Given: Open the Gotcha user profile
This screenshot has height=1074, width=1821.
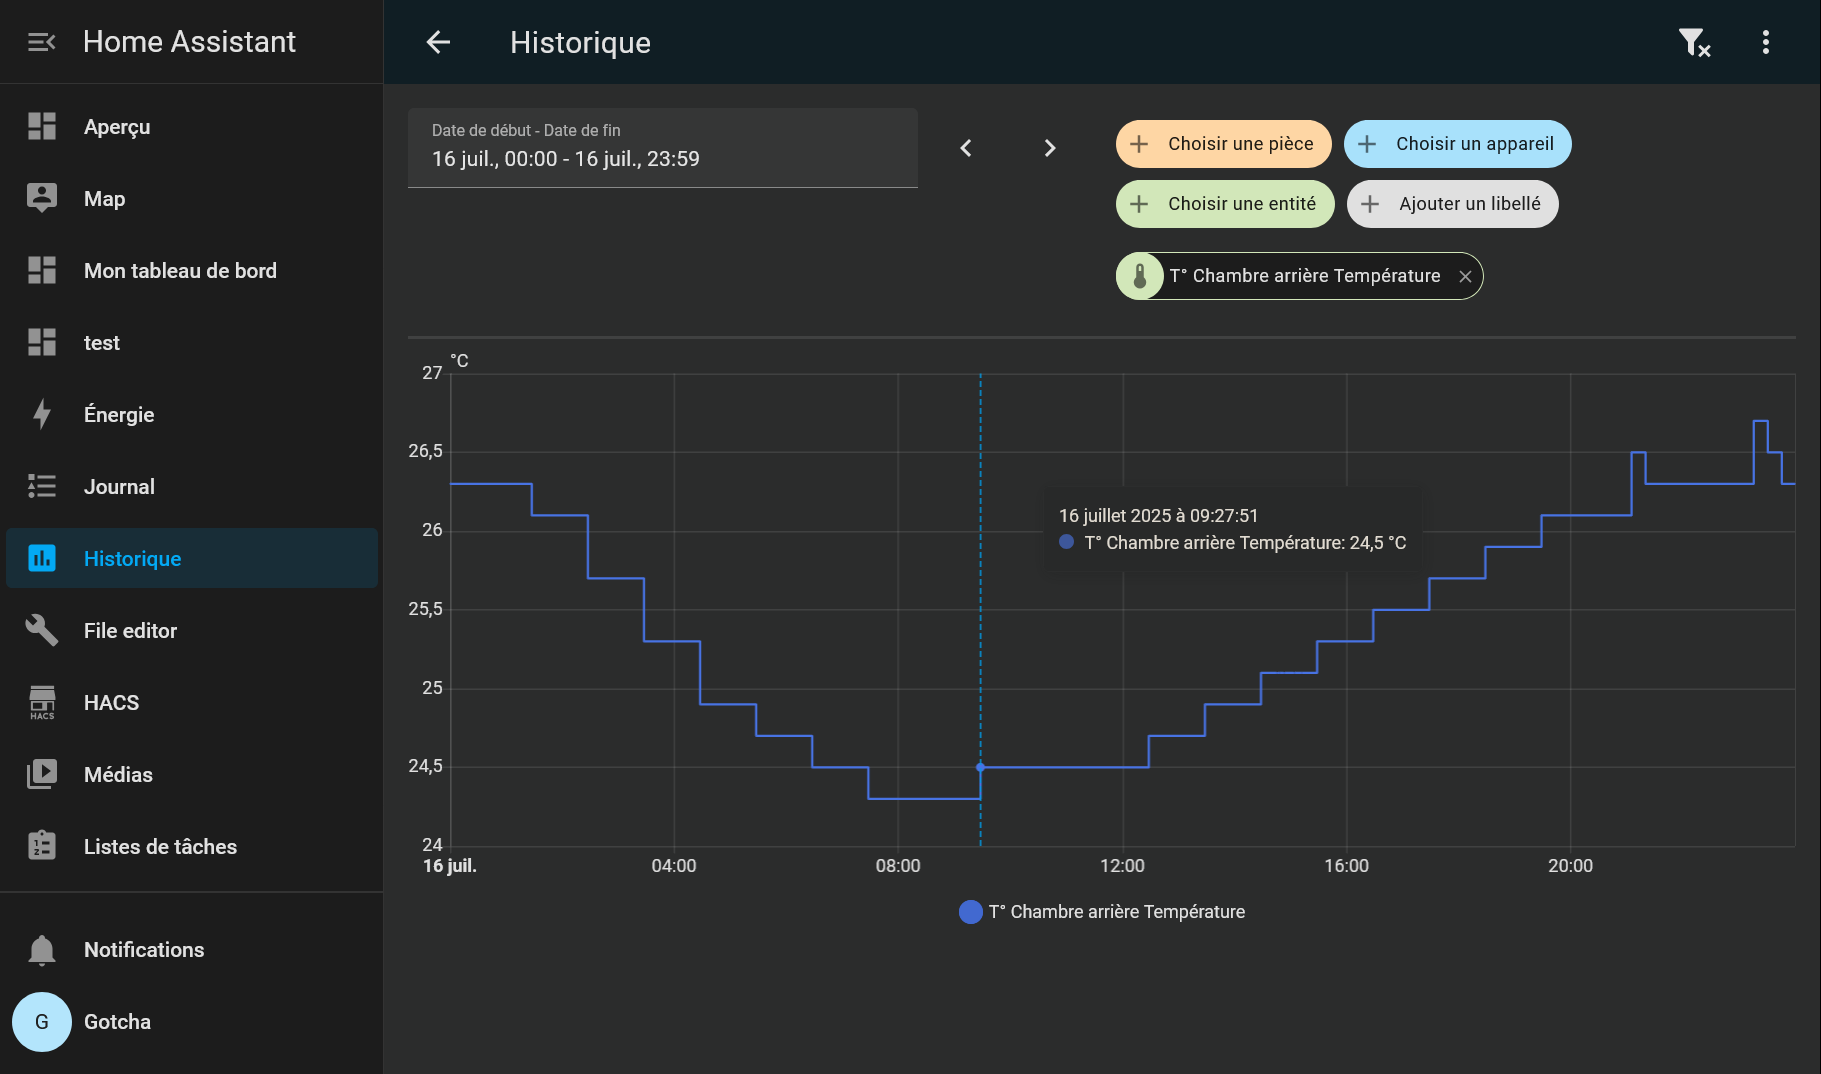Looking at the screenshot, I should (117, 1022).
